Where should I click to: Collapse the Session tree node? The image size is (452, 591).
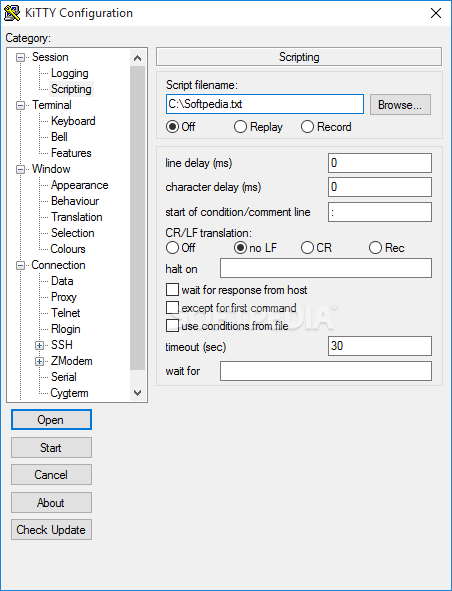[20, 58]
